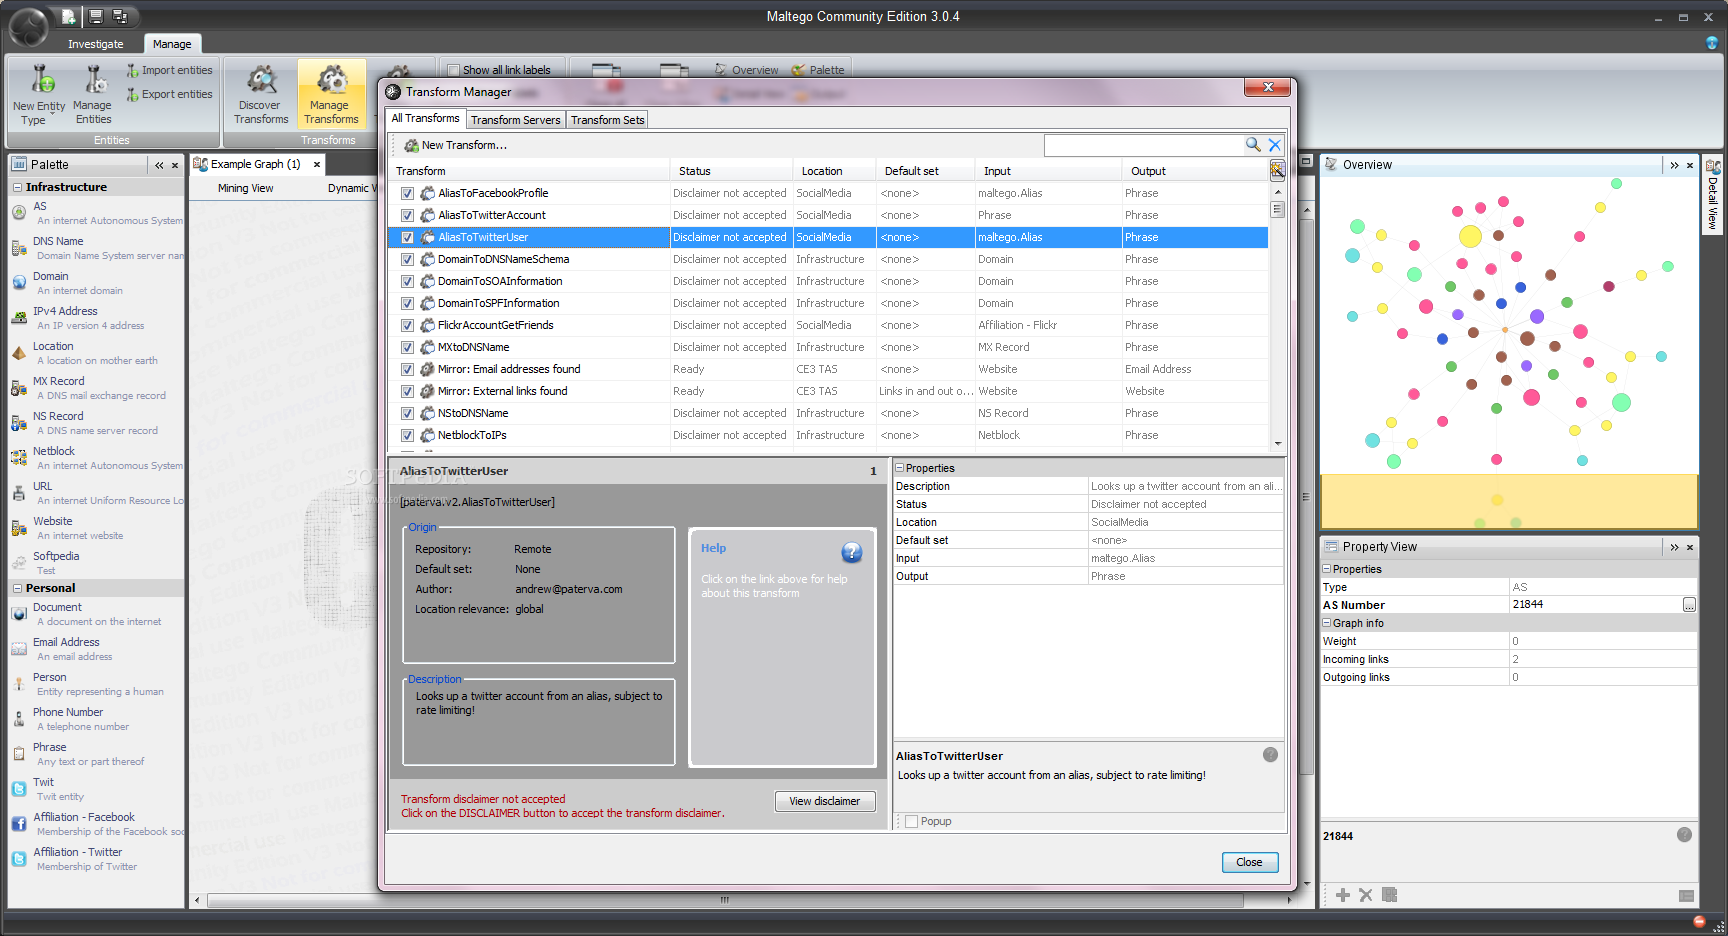1728x936 pixels.
Task: Click the blue Help question mark icon
Action: tap(852, 552)
